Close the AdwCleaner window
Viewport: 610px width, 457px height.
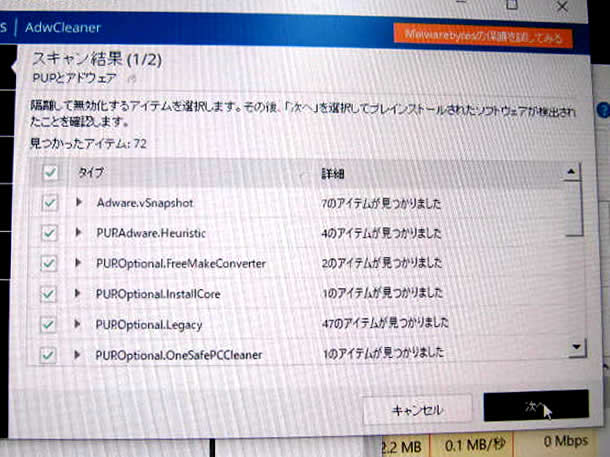point(563,6)
